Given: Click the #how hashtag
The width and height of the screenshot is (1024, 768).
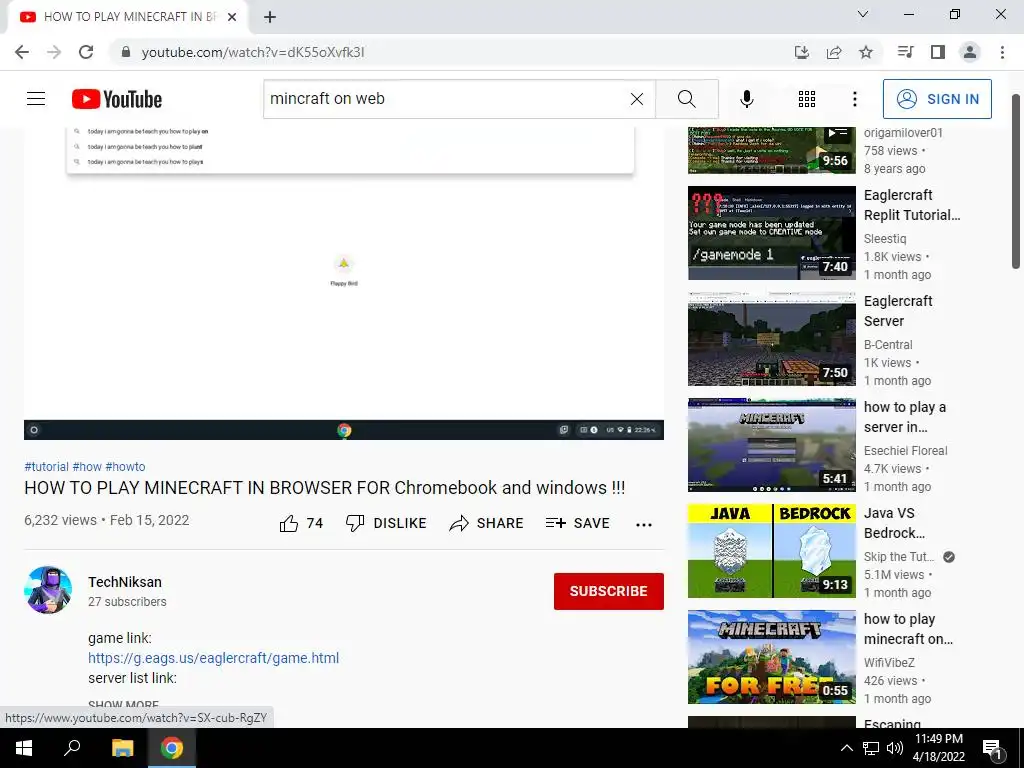Looking at the screenshot, I should pyautogui.click(x=87, y=466).
